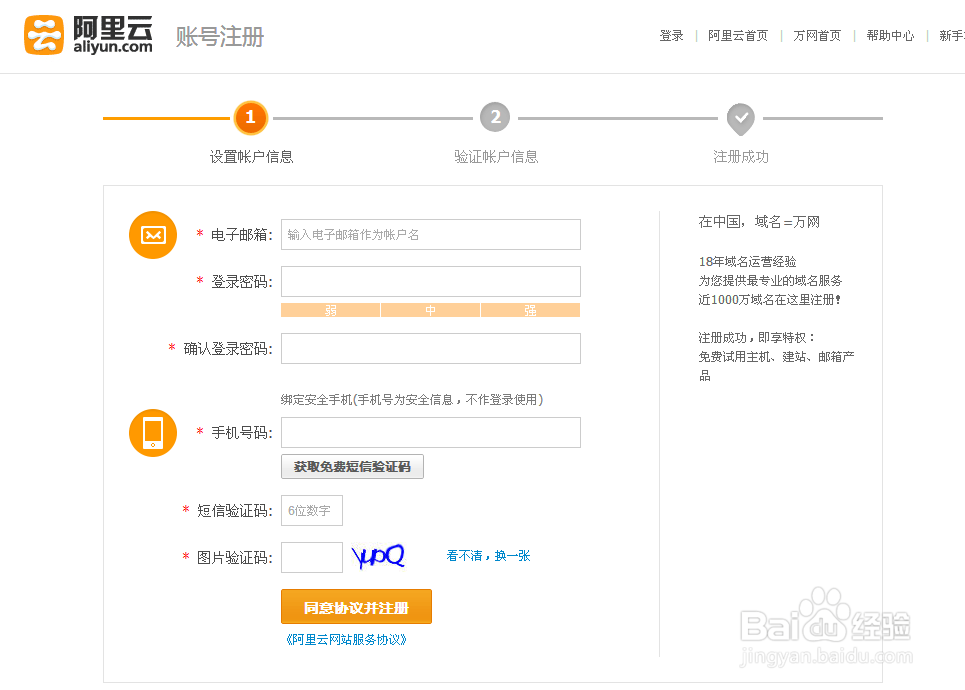Open the 登录 login link
Image resolution: width=965 pixels, height=690 pixels.
(x=671, y=36)
